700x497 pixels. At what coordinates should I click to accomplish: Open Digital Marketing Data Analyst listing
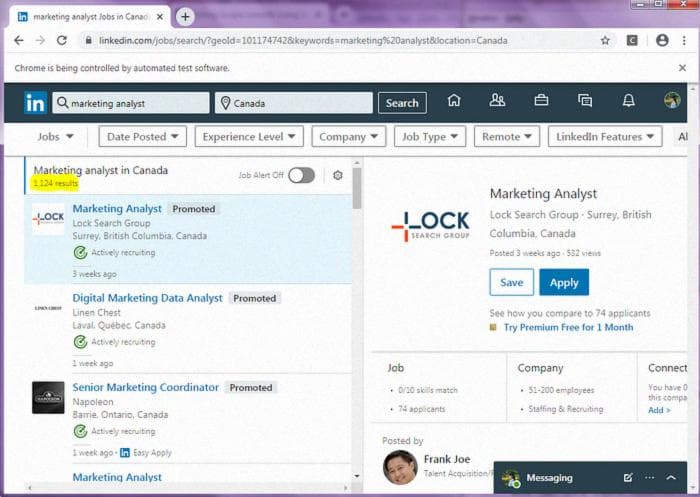tap(147, 298)
